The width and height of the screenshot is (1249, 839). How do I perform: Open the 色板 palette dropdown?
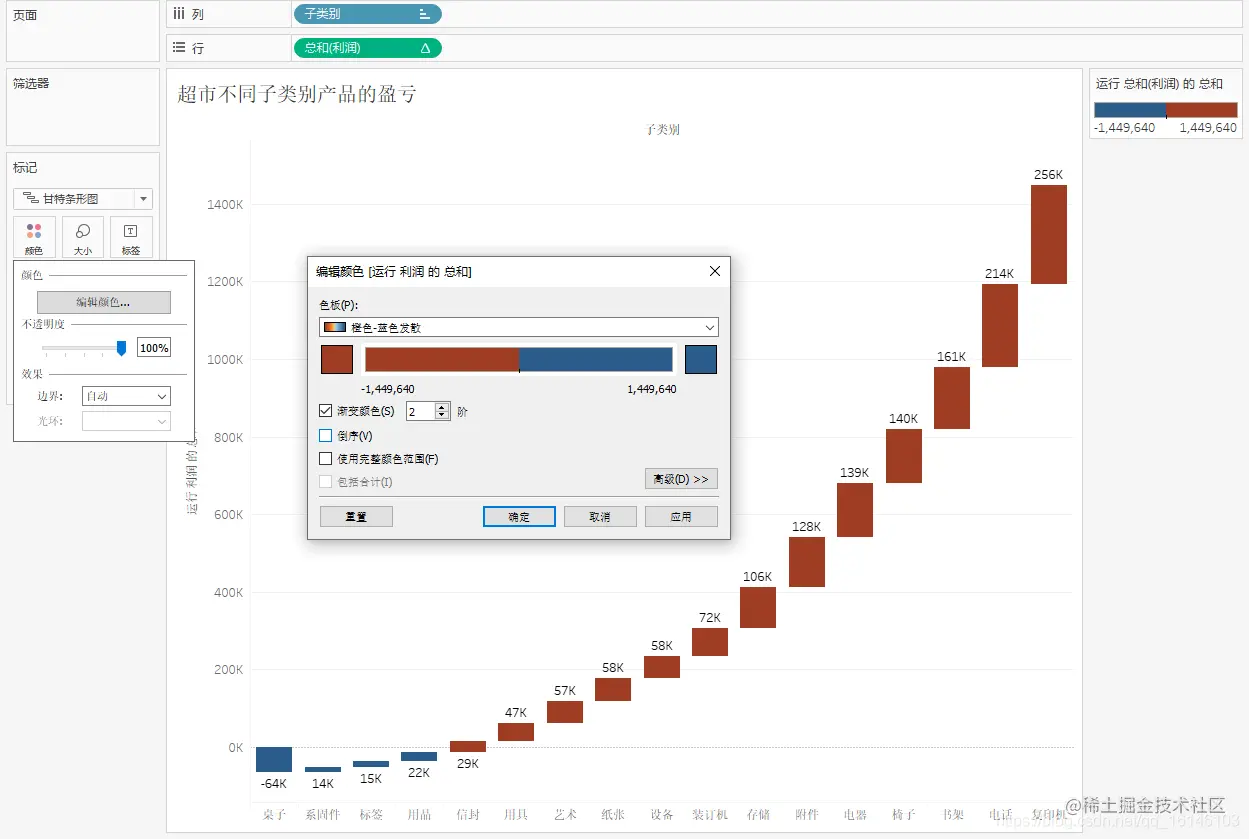pos(519,327)
